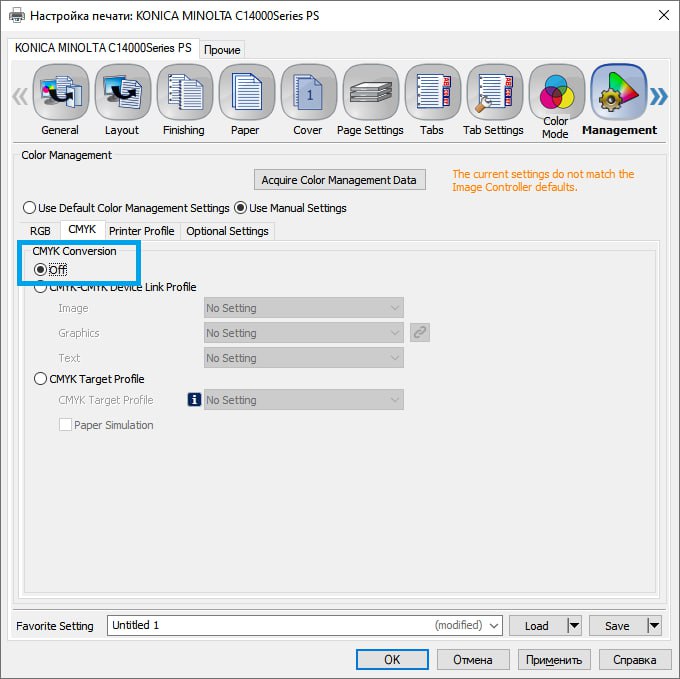Screen dimensions: 680x679
Task: Click the link icon beside Graphics dropdown
Action: [x=420, y=333]
